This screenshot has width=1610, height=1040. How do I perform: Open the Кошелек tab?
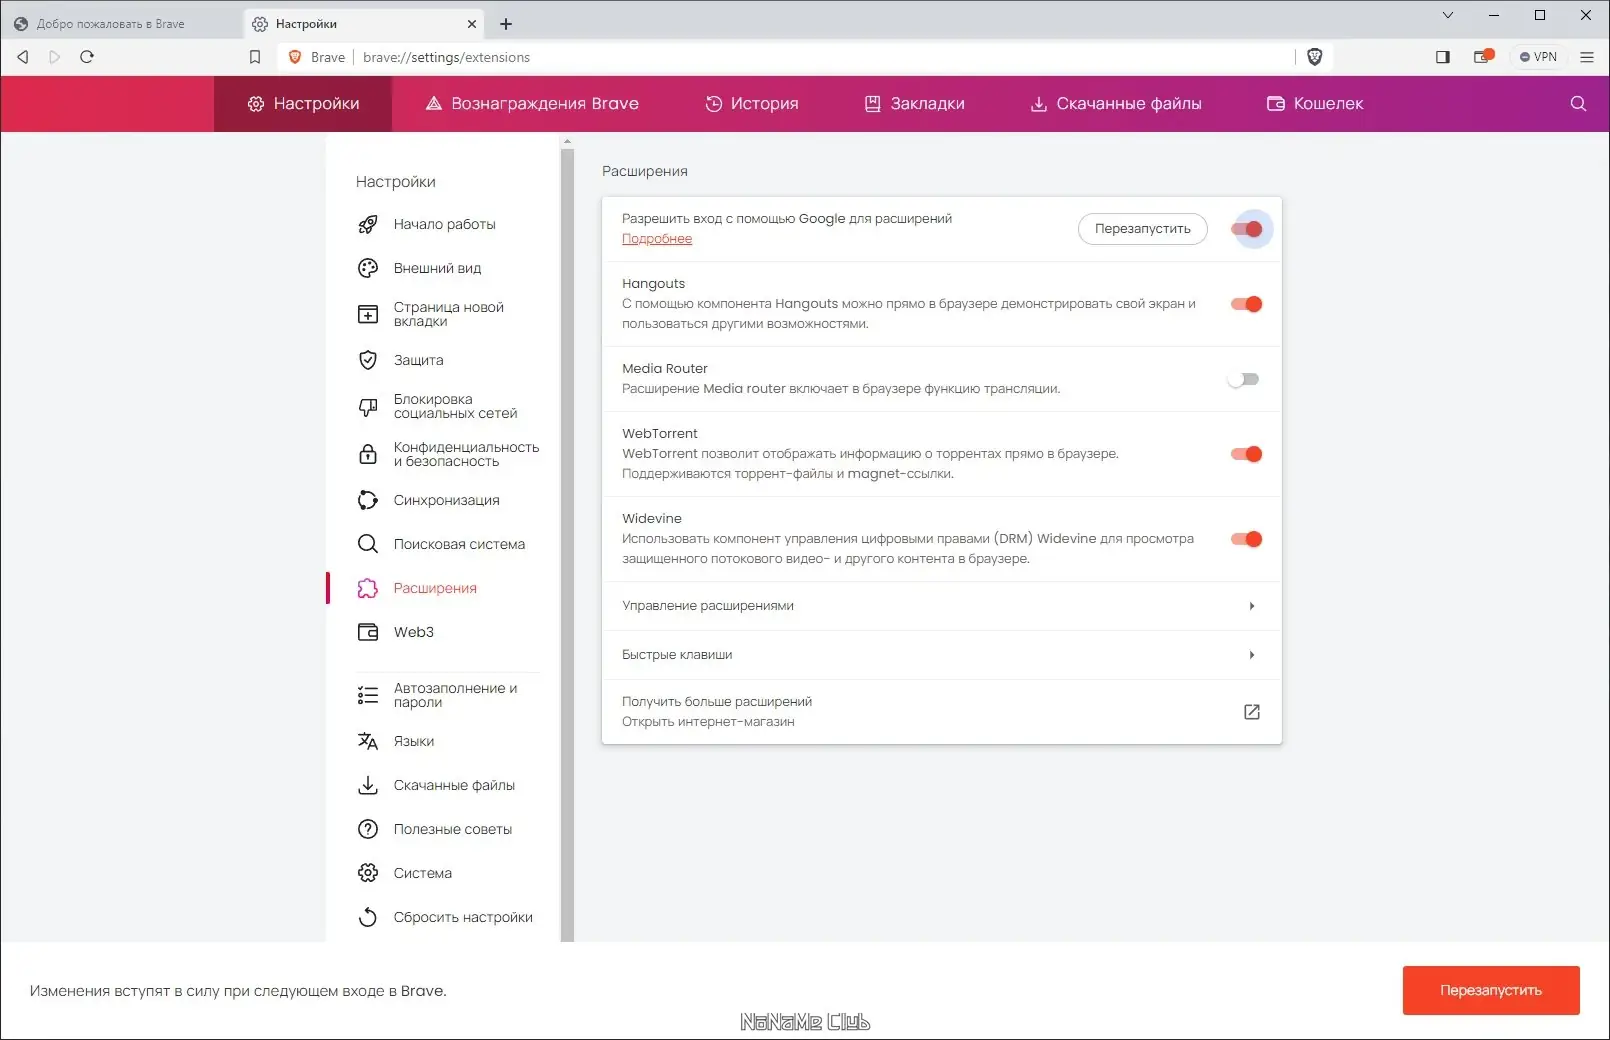[x=1315, y=104]
